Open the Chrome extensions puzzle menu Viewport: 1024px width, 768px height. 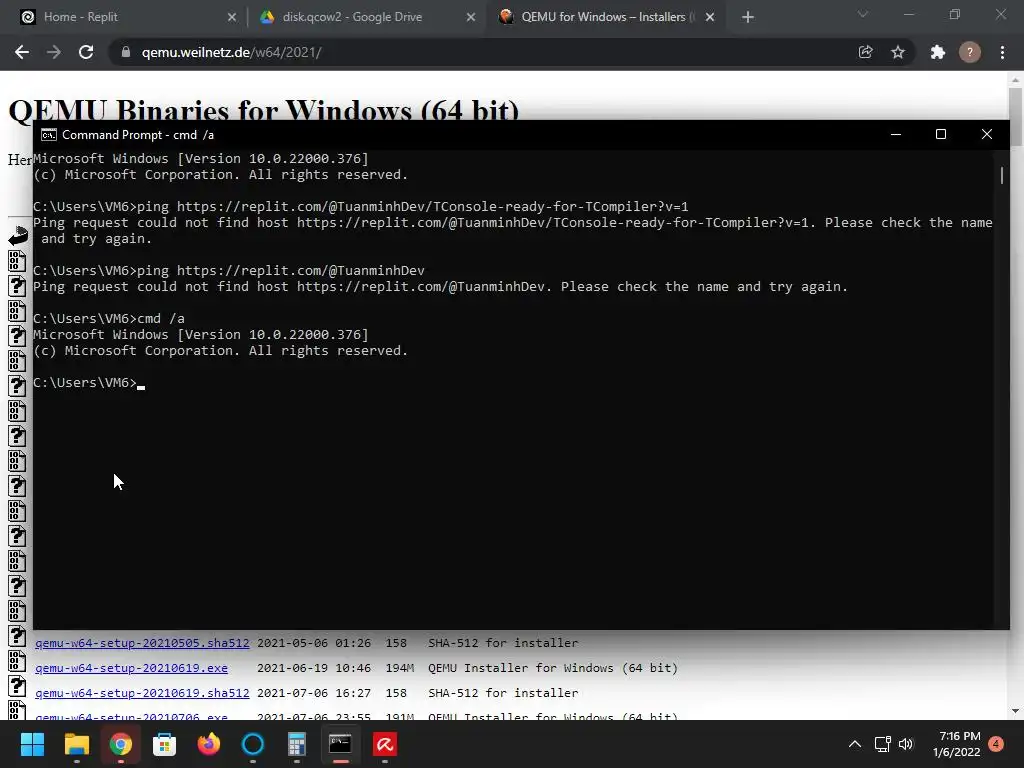pos(938,52)
